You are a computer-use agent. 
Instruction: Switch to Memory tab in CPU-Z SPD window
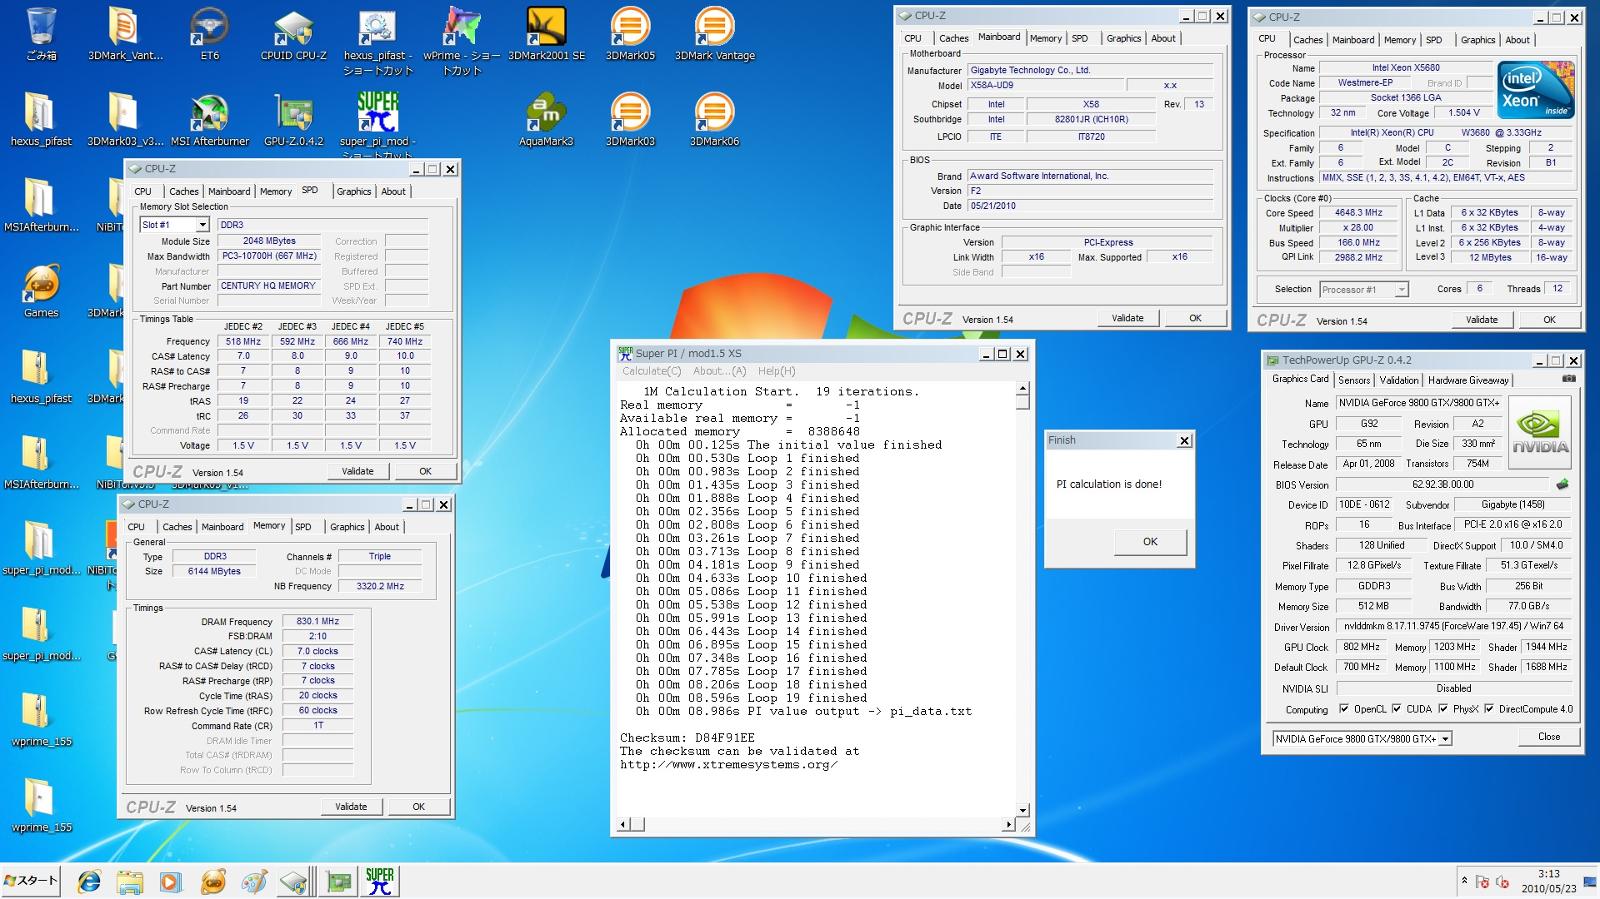click(x=276, y=191)
